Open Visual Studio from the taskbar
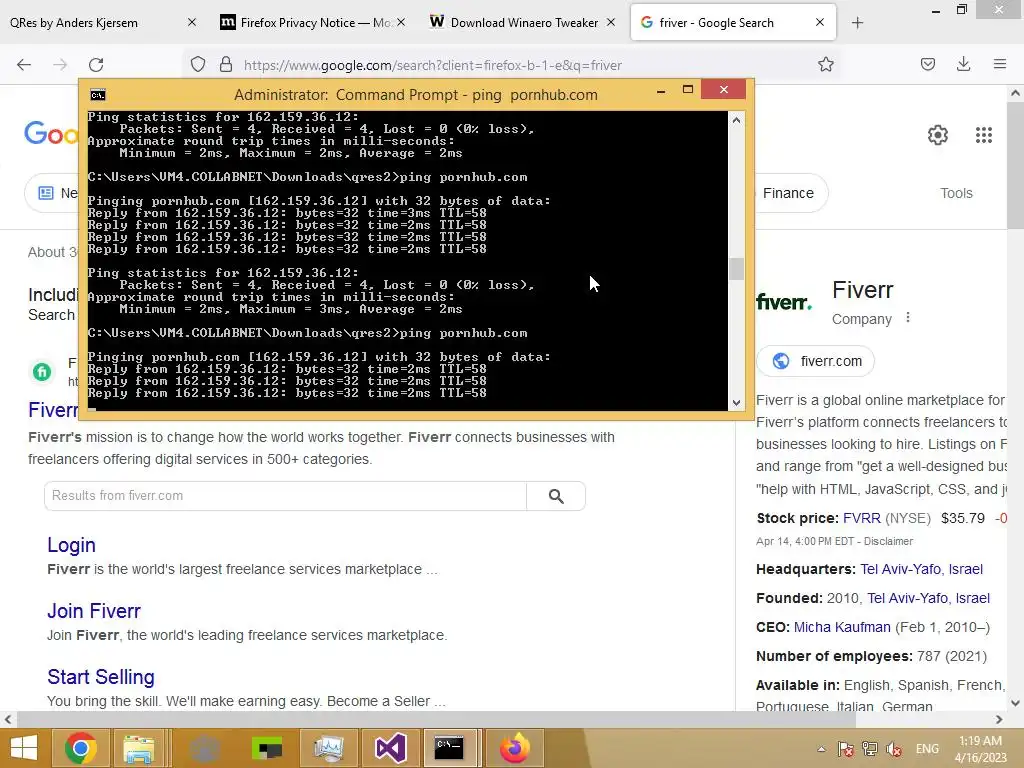 (391, 748)
